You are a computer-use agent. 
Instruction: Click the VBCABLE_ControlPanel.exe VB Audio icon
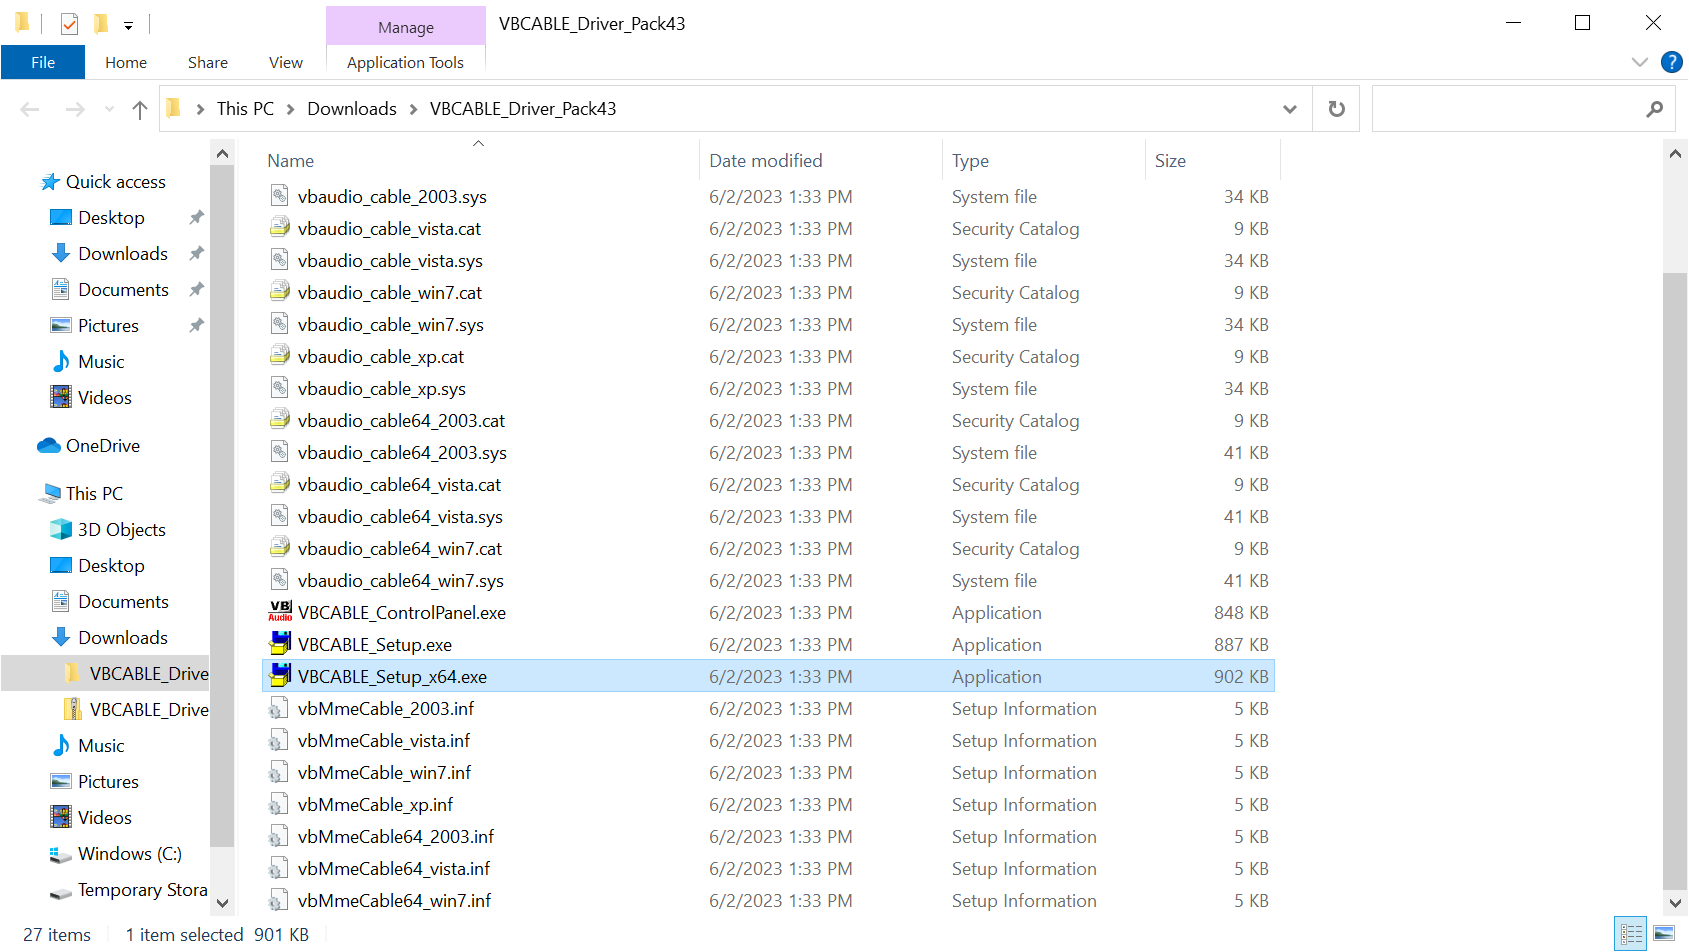pos(280,612)
